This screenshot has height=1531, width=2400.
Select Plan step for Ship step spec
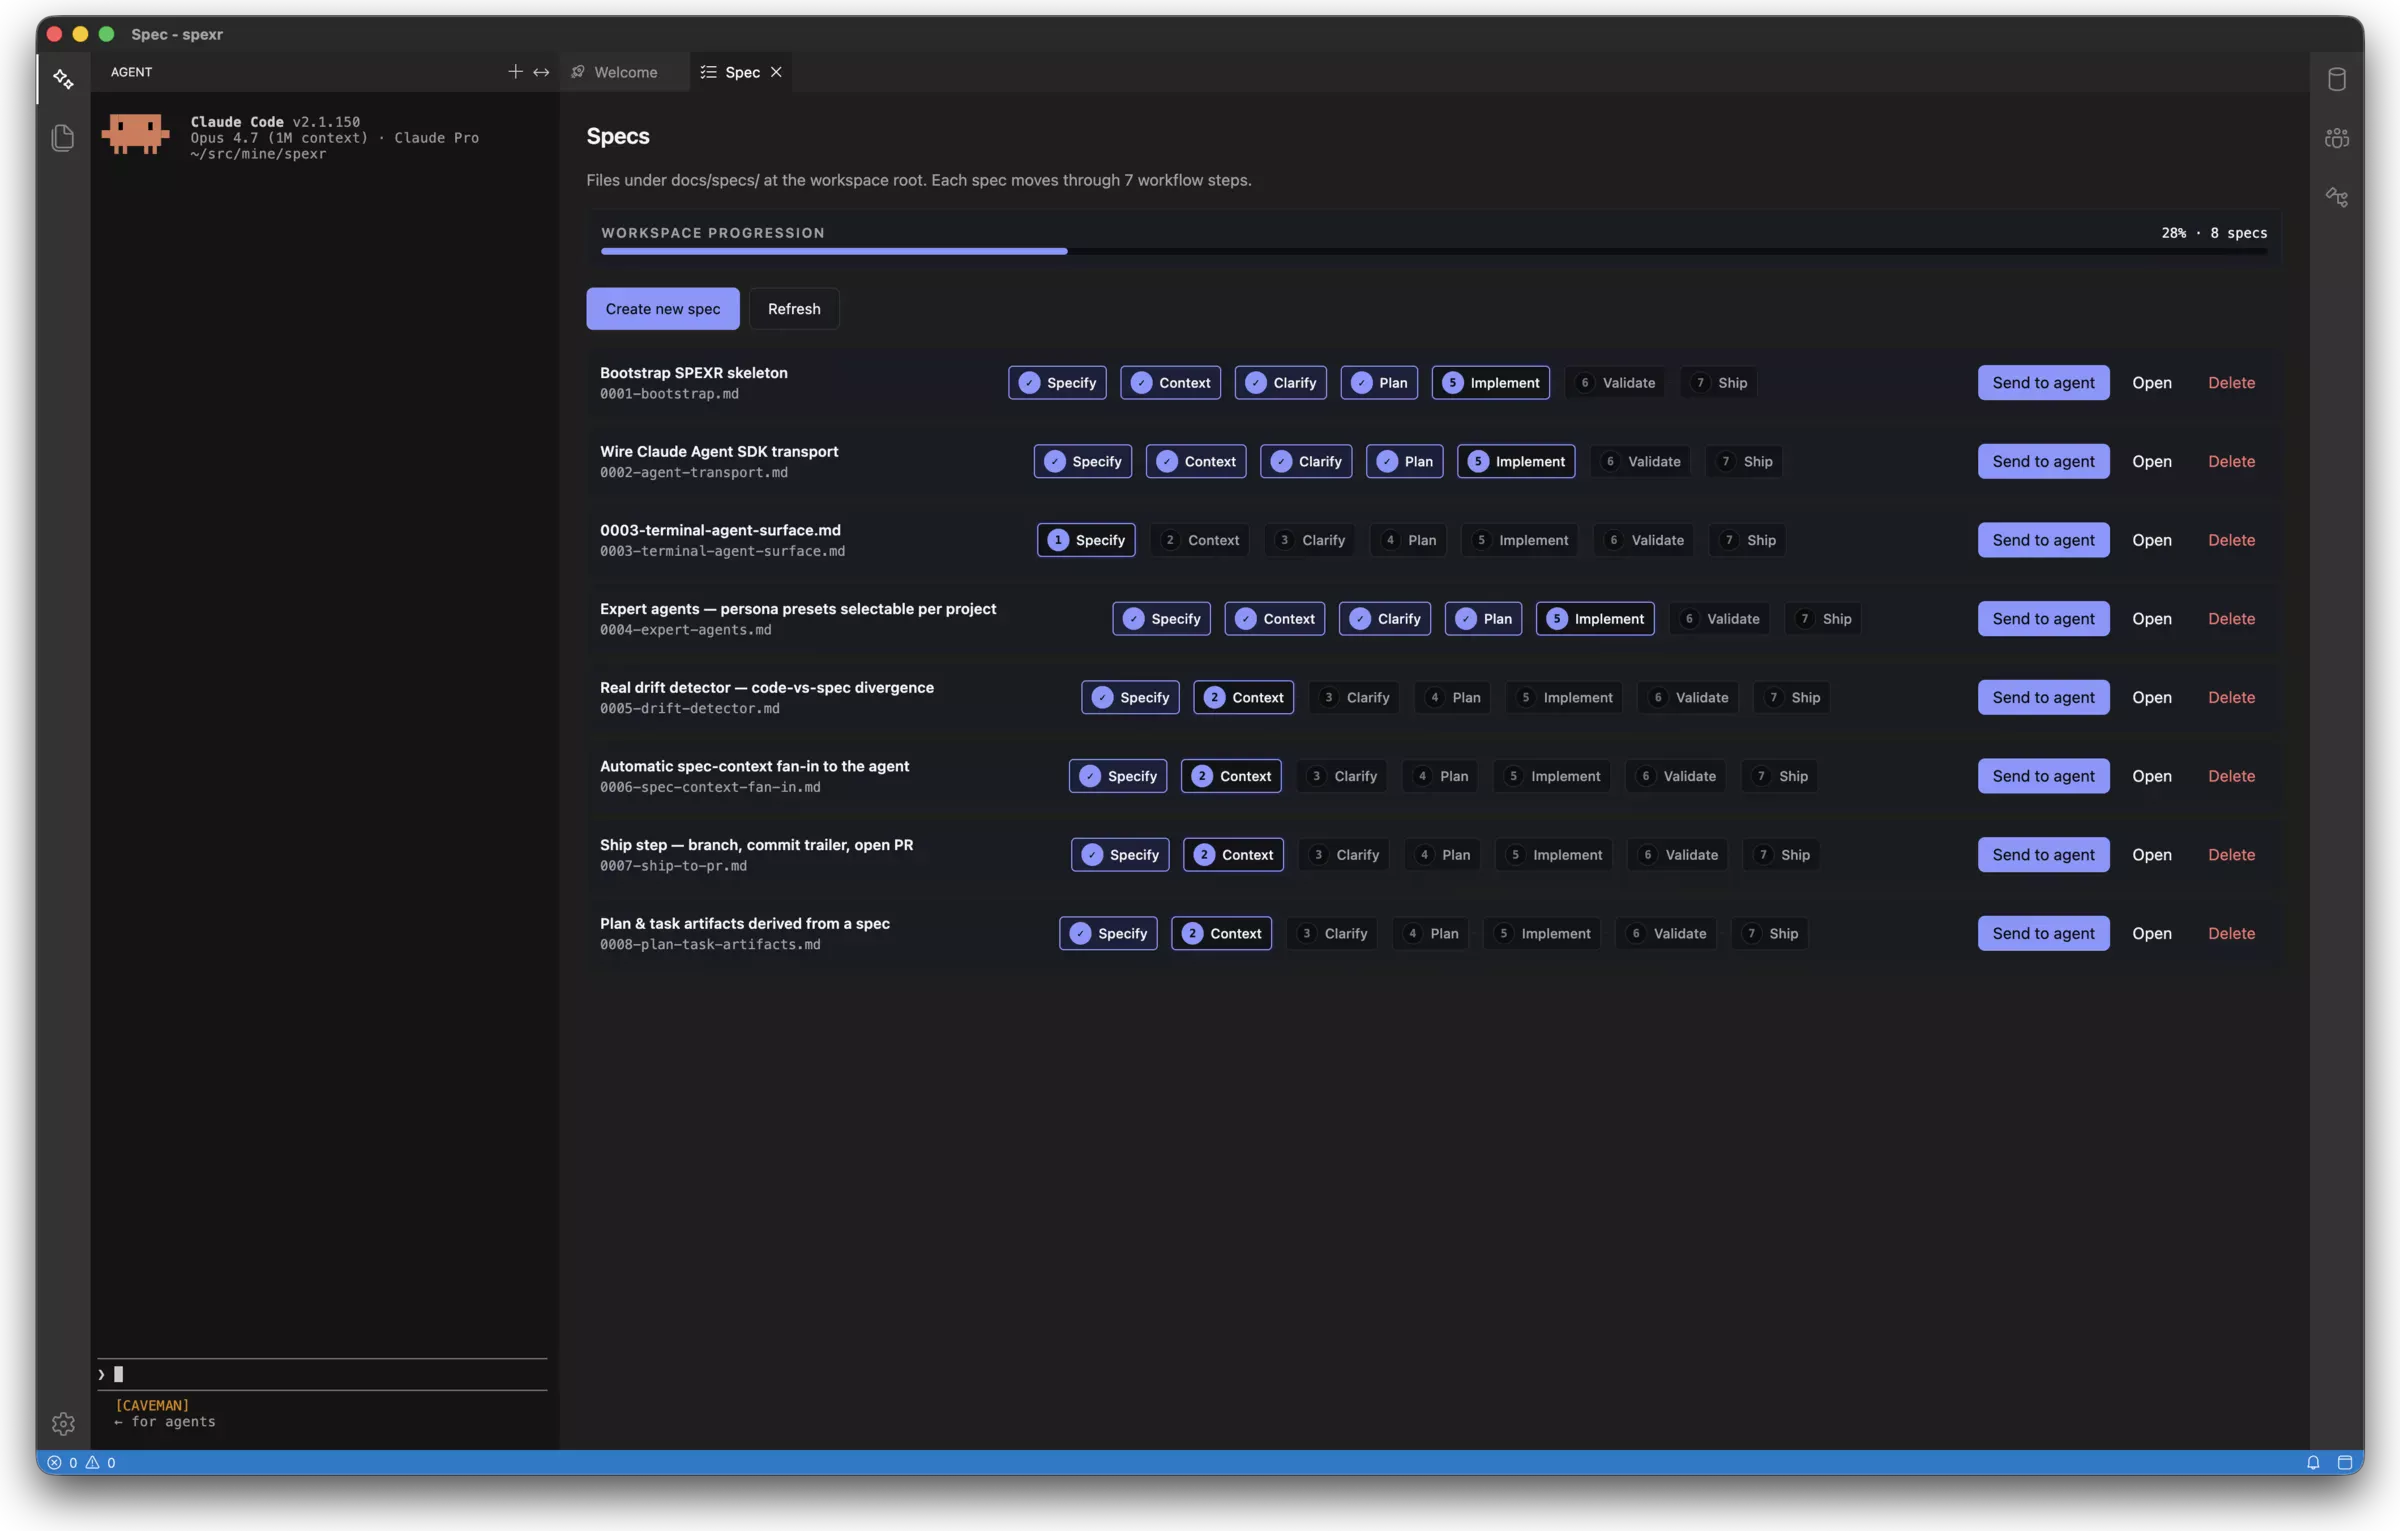1442,855
